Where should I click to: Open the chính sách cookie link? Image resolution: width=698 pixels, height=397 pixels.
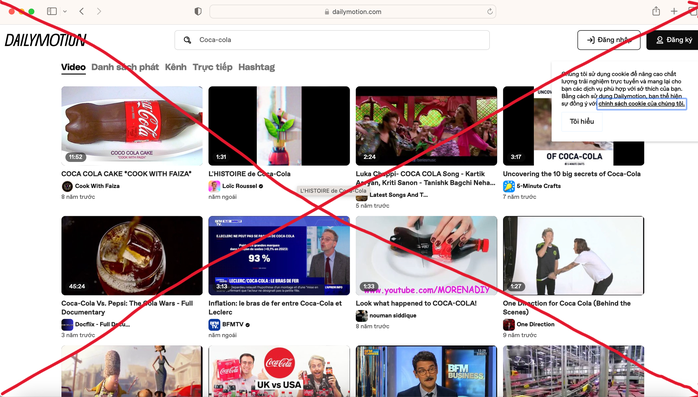(x=641, y=104)
